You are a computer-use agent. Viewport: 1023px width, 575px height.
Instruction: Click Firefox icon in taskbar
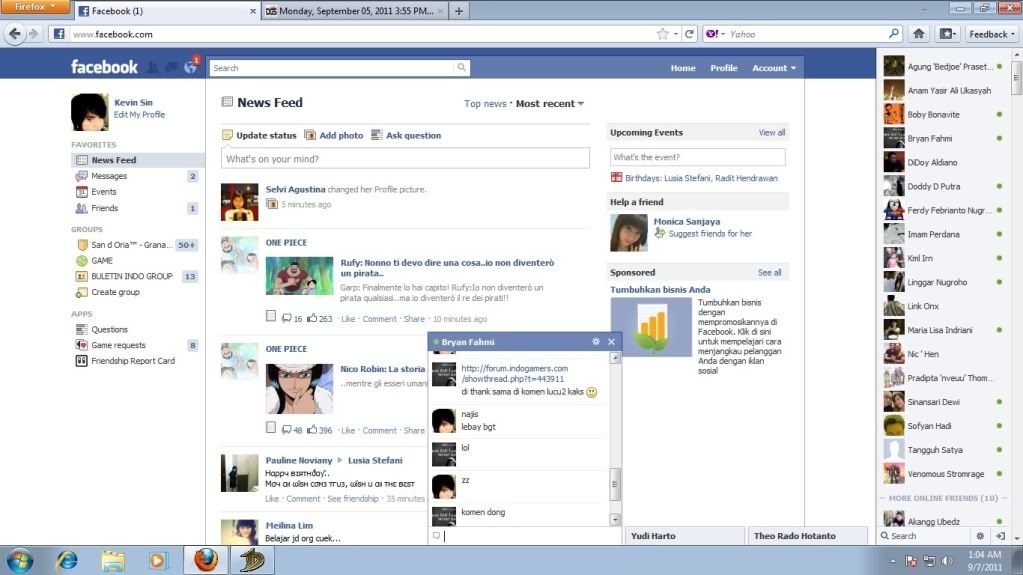pos(206,560)
